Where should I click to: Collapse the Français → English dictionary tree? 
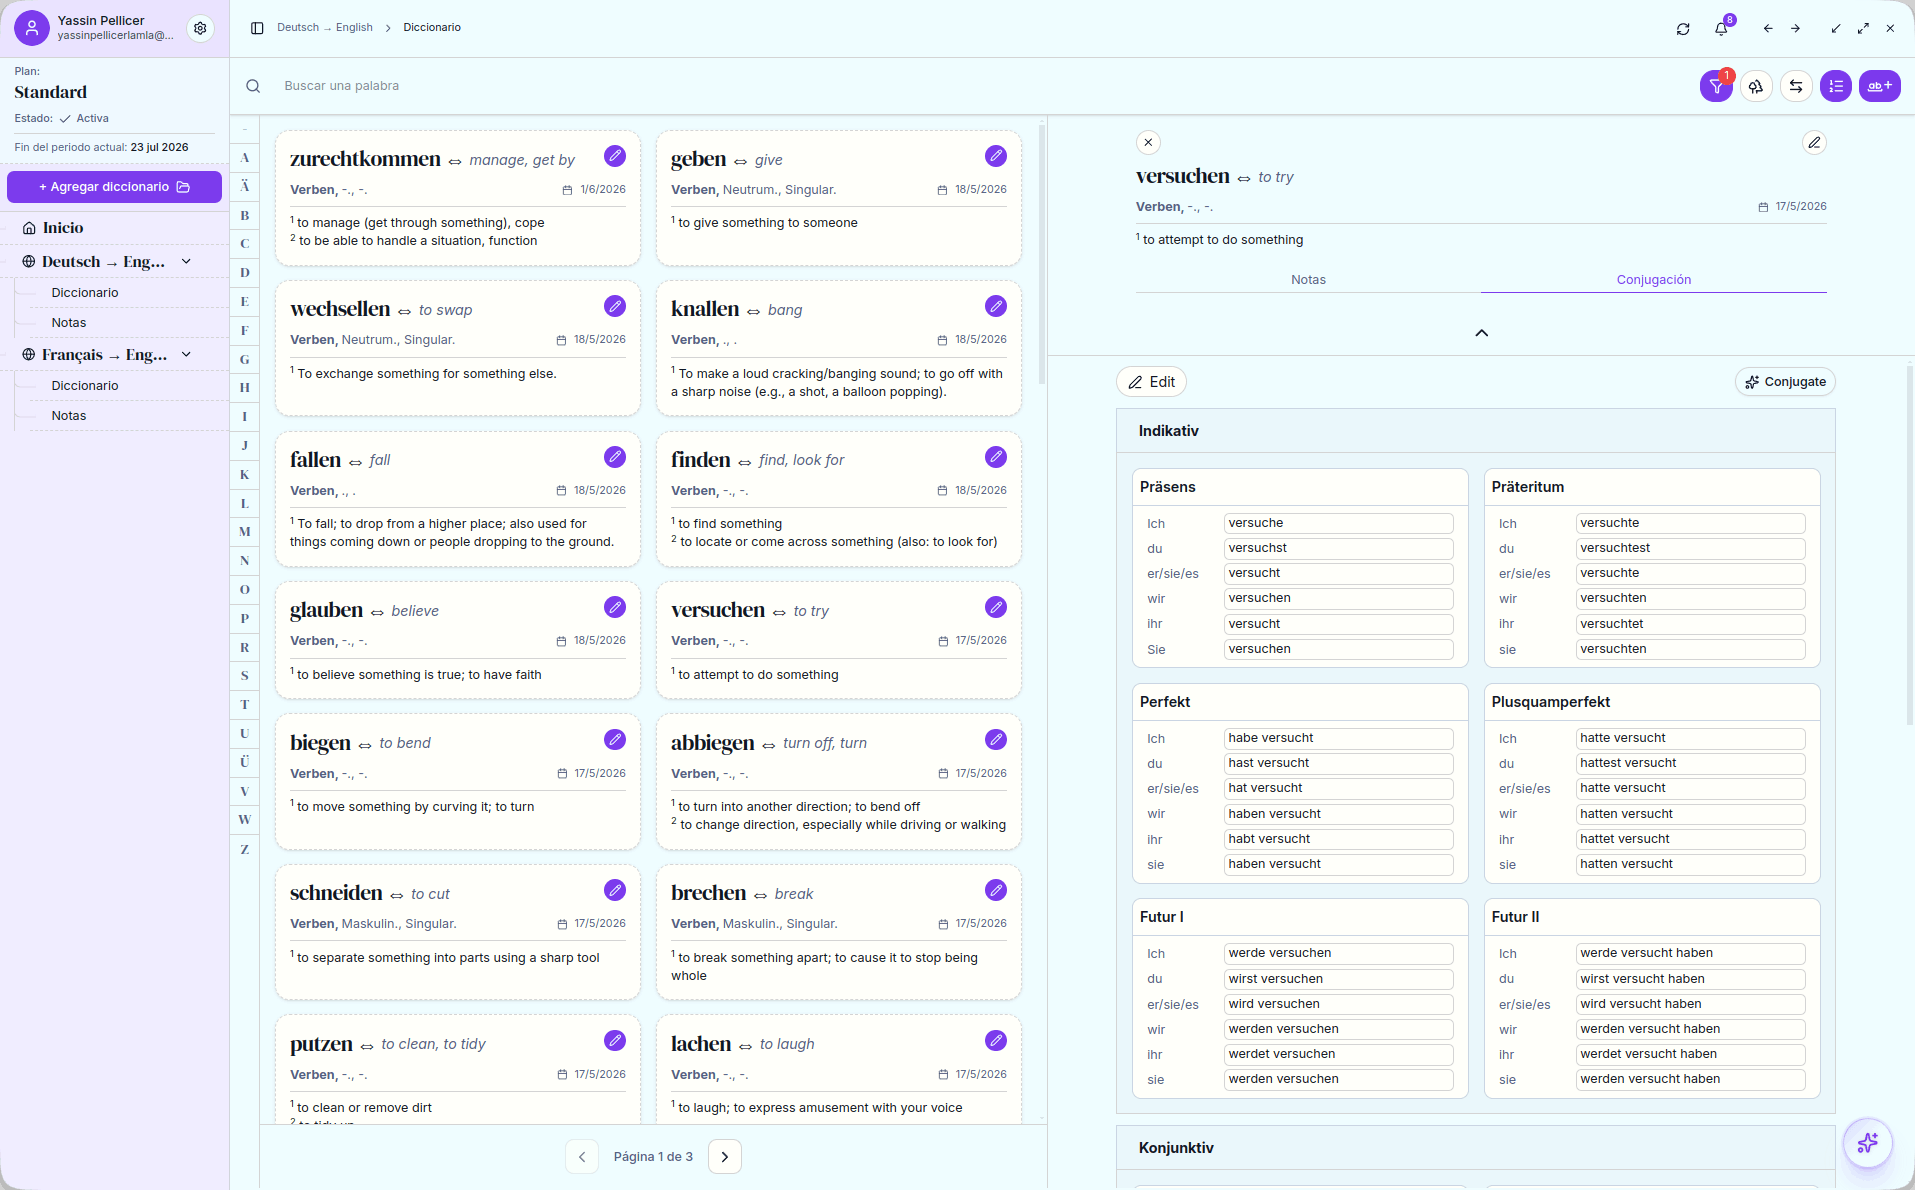click(x=186, y=355)
